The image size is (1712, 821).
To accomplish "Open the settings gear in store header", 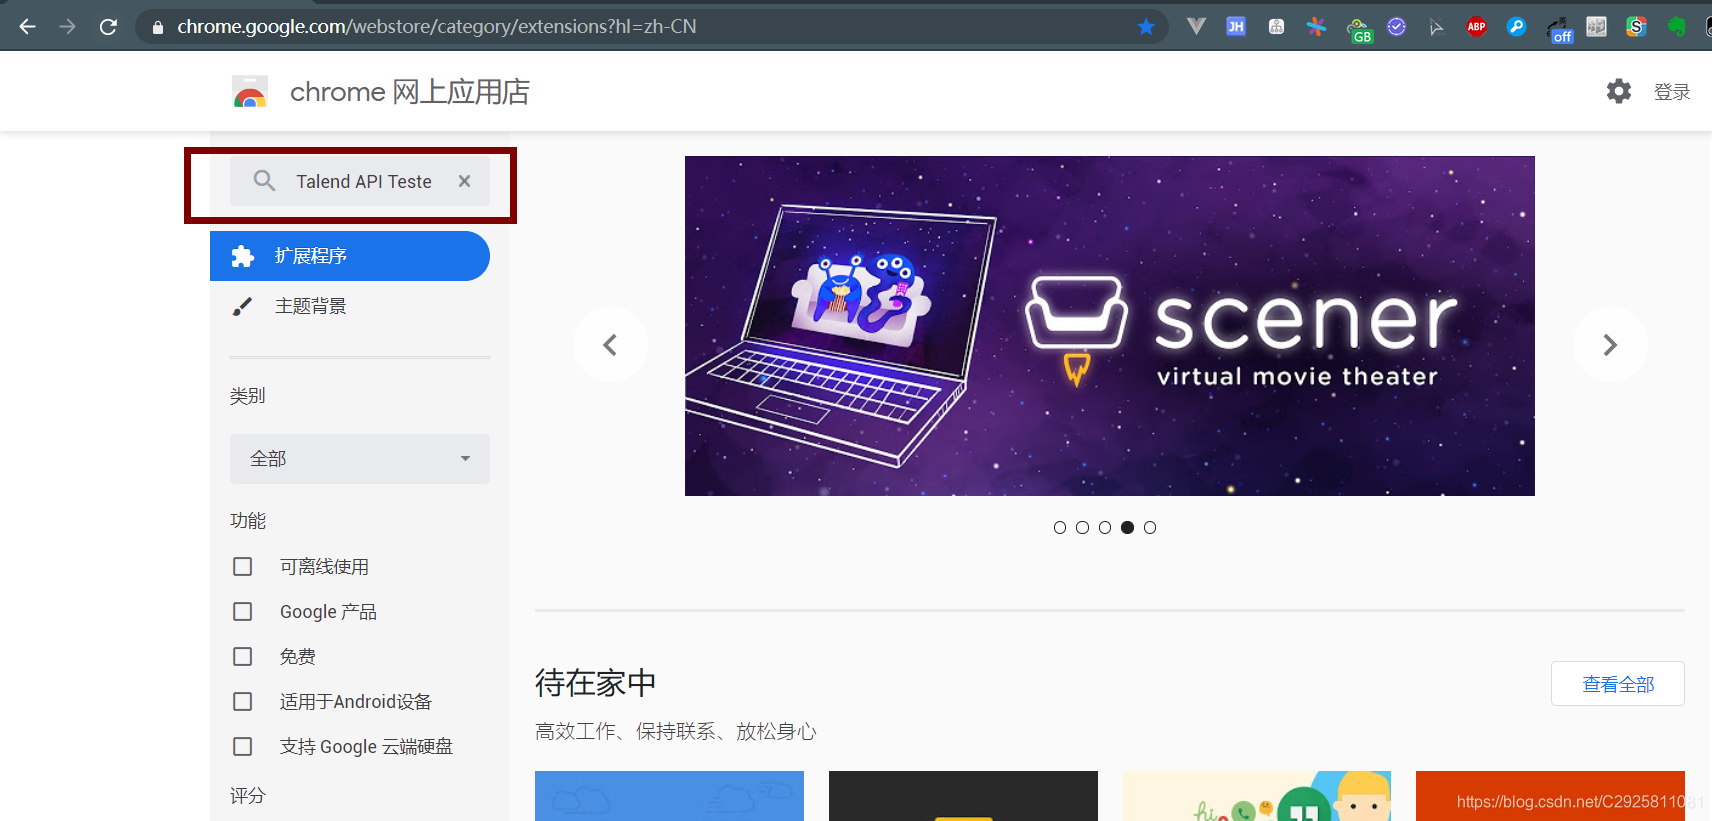I will click(1619, 91).
